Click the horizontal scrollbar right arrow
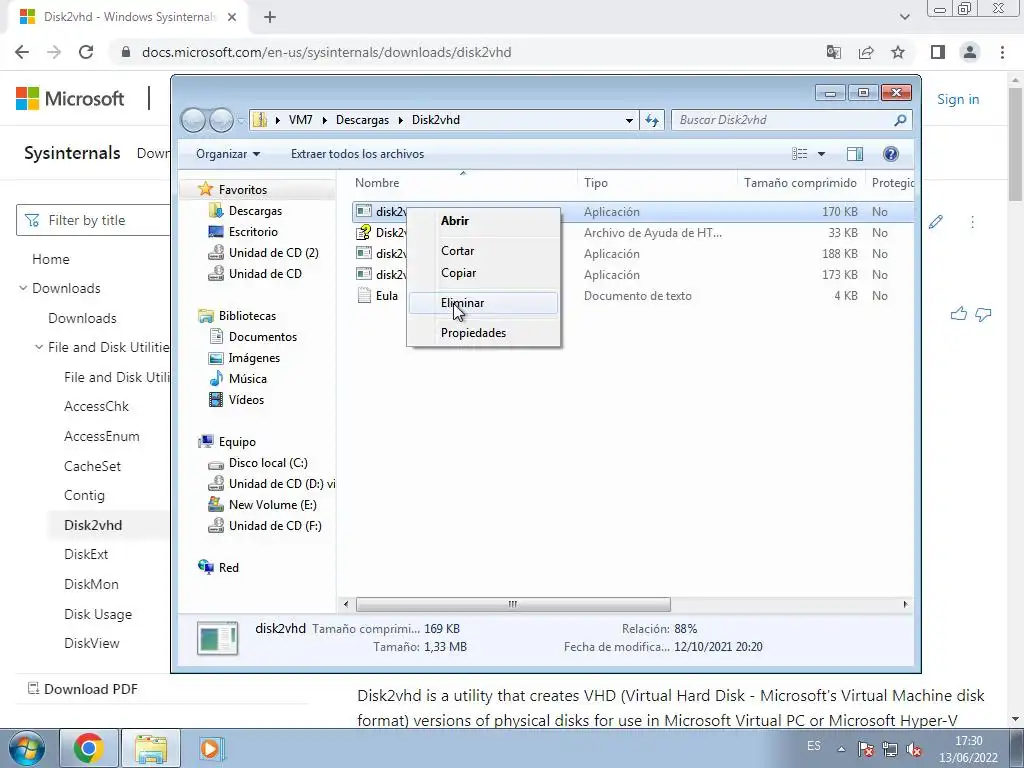The image size is (1024, 768). coord(905,604)
